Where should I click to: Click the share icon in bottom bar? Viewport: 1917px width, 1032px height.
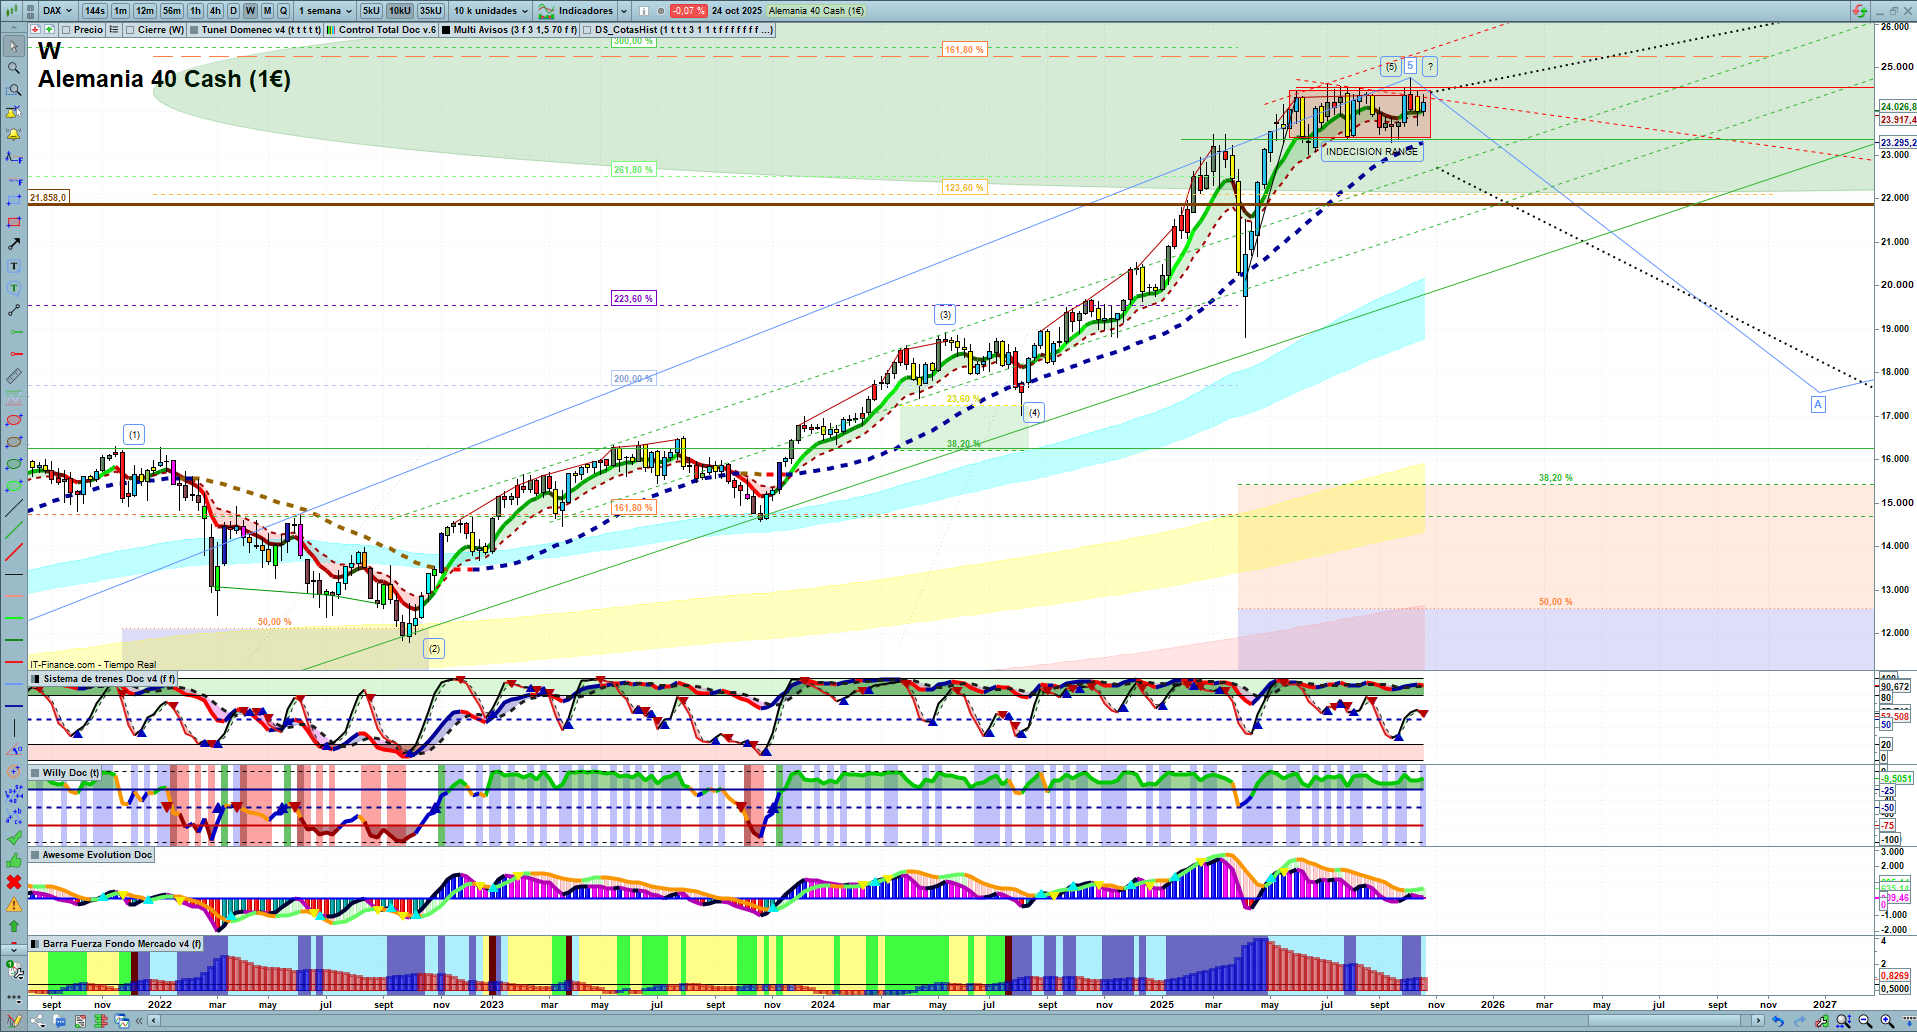(x=39, y=1021)
